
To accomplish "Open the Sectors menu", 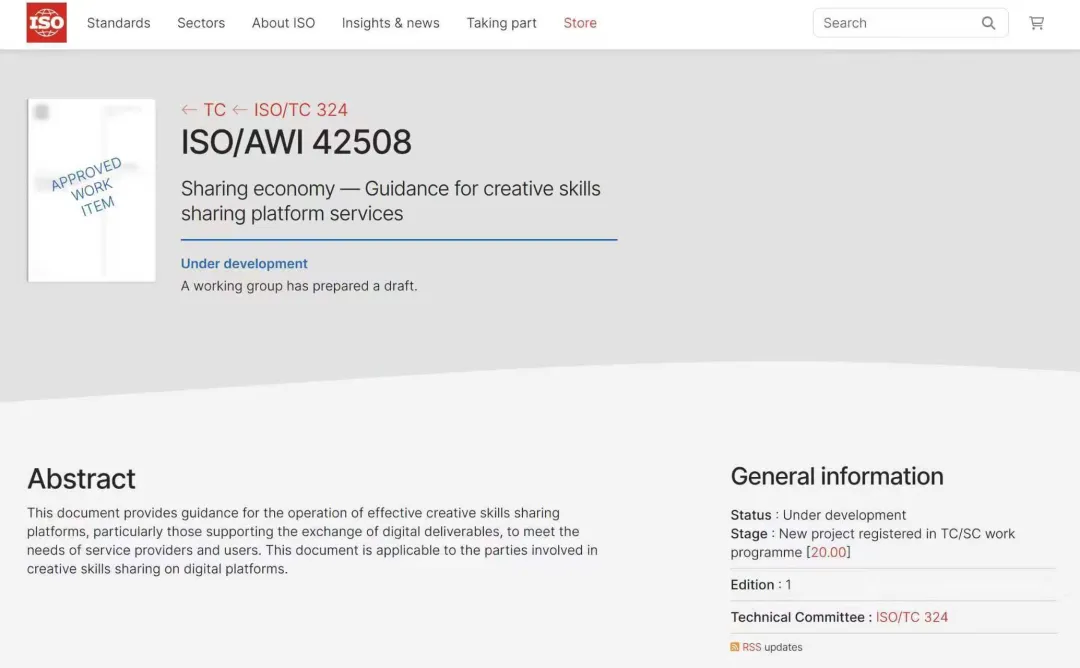I will (201, 23).
